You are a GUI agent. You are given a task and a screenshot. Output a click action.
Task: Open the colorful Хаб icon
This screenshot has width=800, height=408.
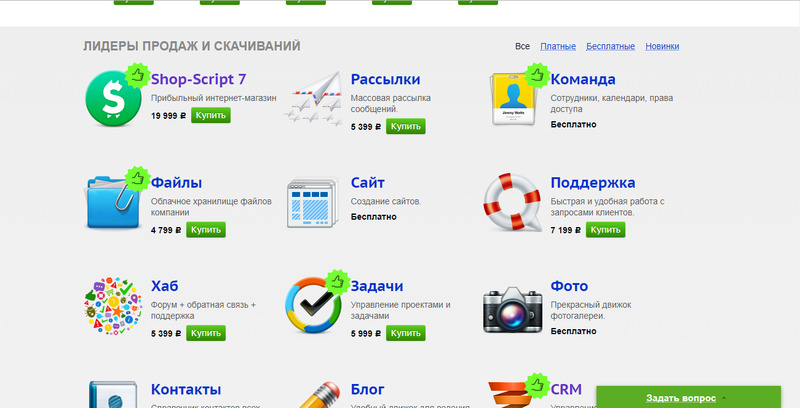pyautogui.click(x=113, y=306)
